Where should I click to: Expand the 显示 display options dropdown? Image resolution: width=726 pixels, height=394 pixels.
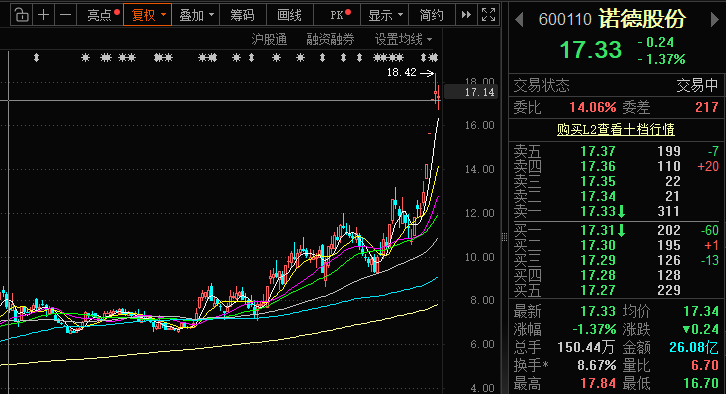384,15
